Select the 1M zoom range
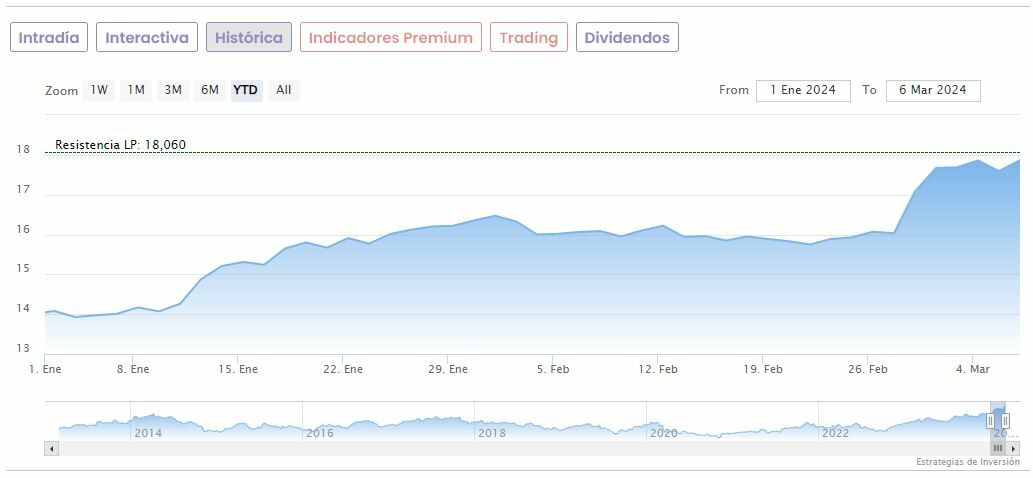This screenshot has width=1033, height=478. (x=136, y=90)
